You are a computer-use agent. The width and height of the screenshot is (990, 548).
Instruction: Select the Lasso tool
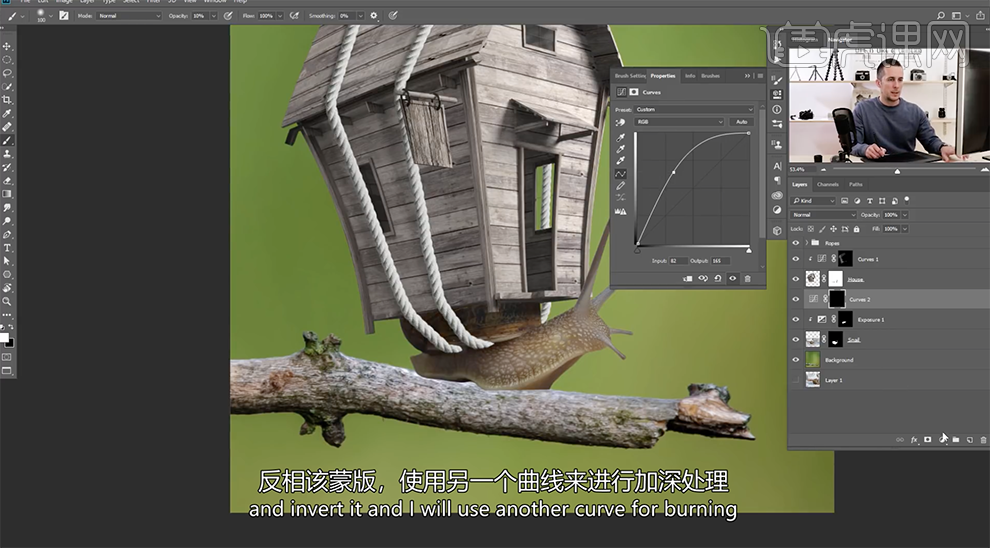click(x=7, y=73)
